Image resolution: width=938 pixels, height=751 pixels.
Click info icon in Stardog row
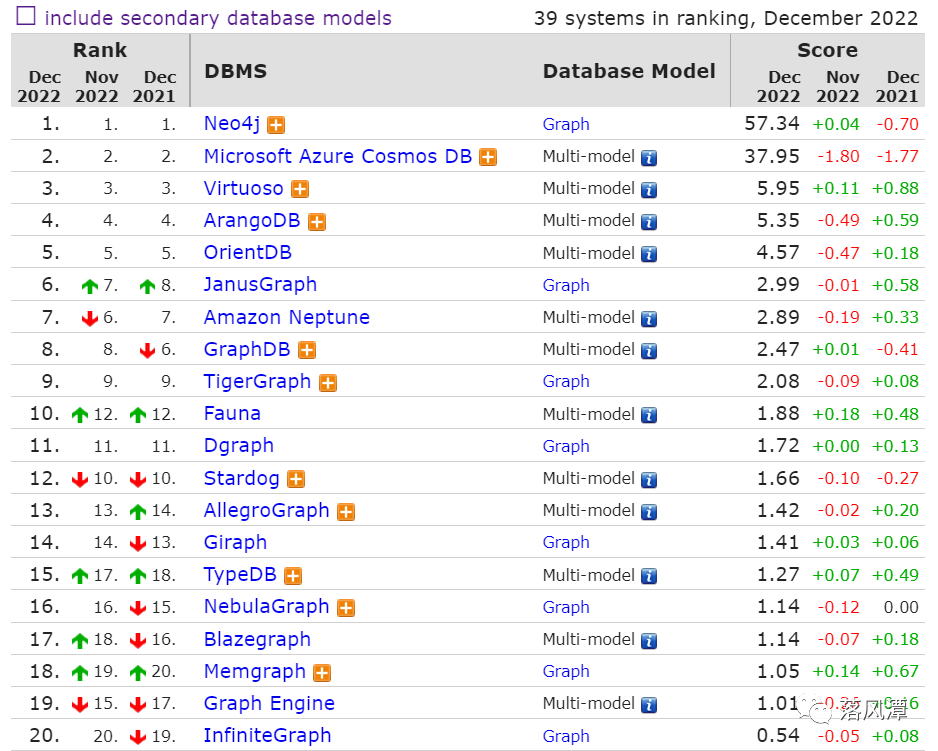coord(649,480)
